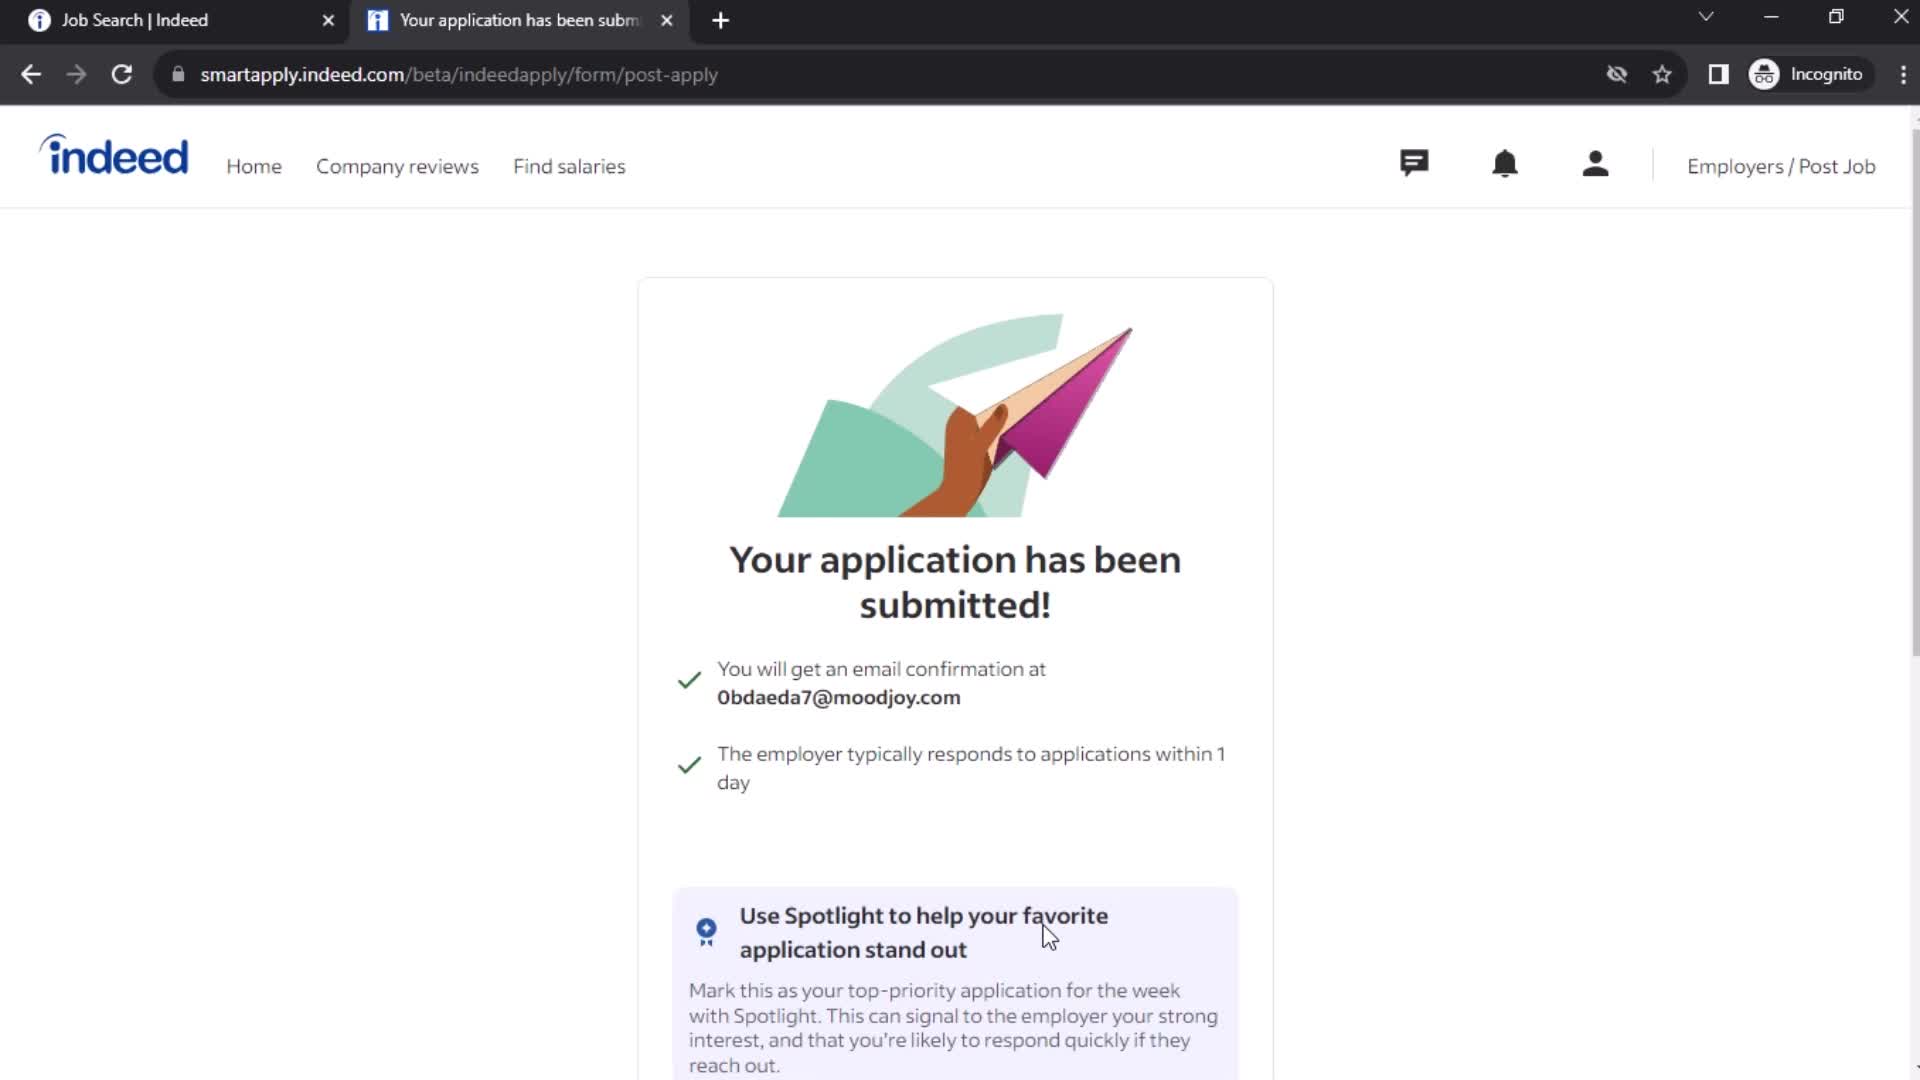Click the second green checkmark toggle
This screenshot has height=1080, width=1920.
690,766
